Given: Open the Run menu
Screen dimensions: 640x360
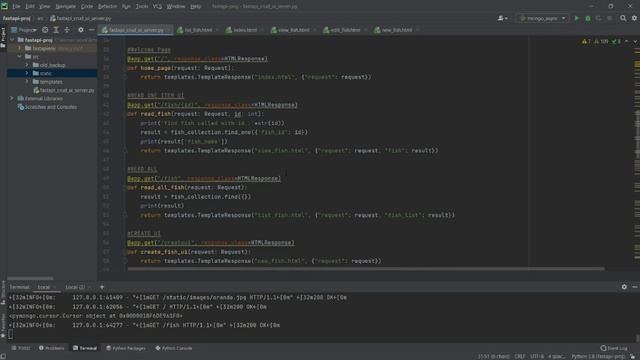Looking at the screenshot, I should (126, 7).
